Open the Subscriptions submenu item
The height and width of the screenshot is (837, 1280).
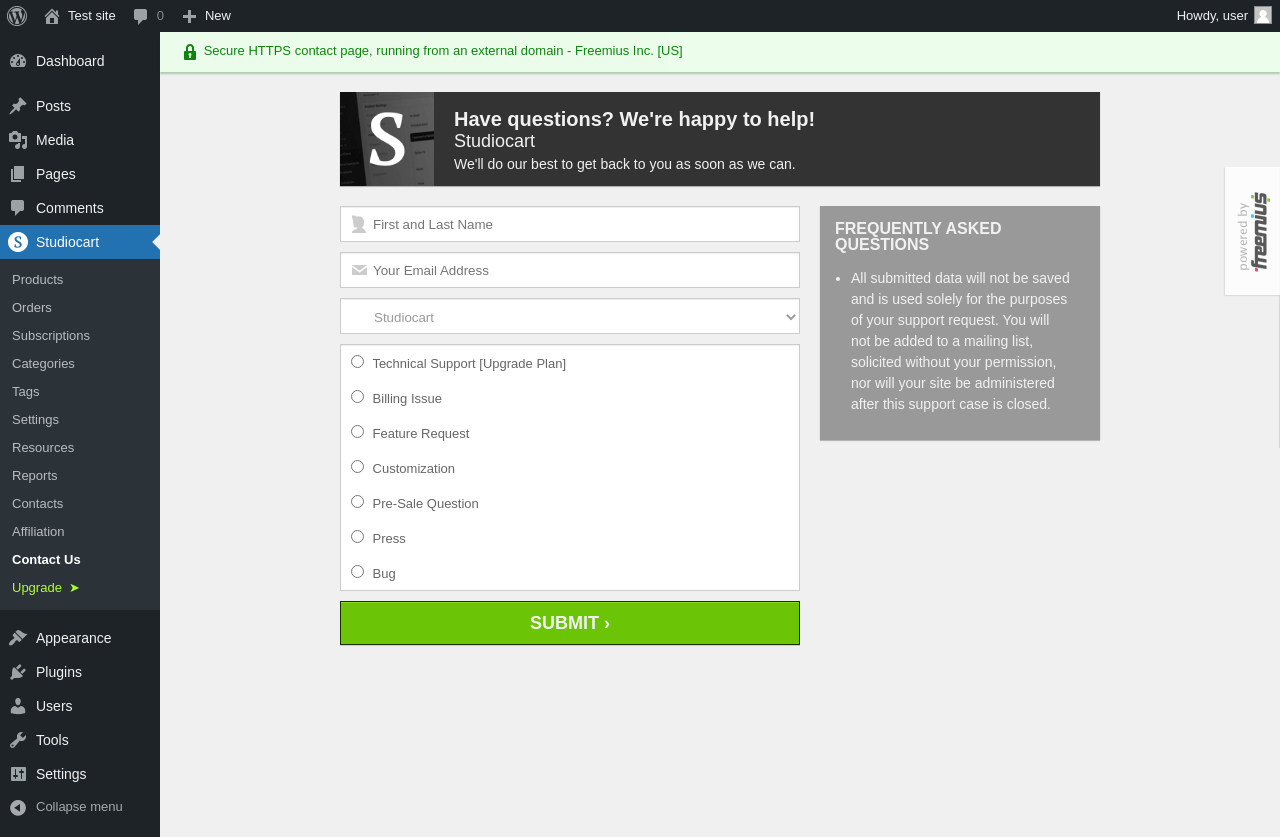point(80,336)
